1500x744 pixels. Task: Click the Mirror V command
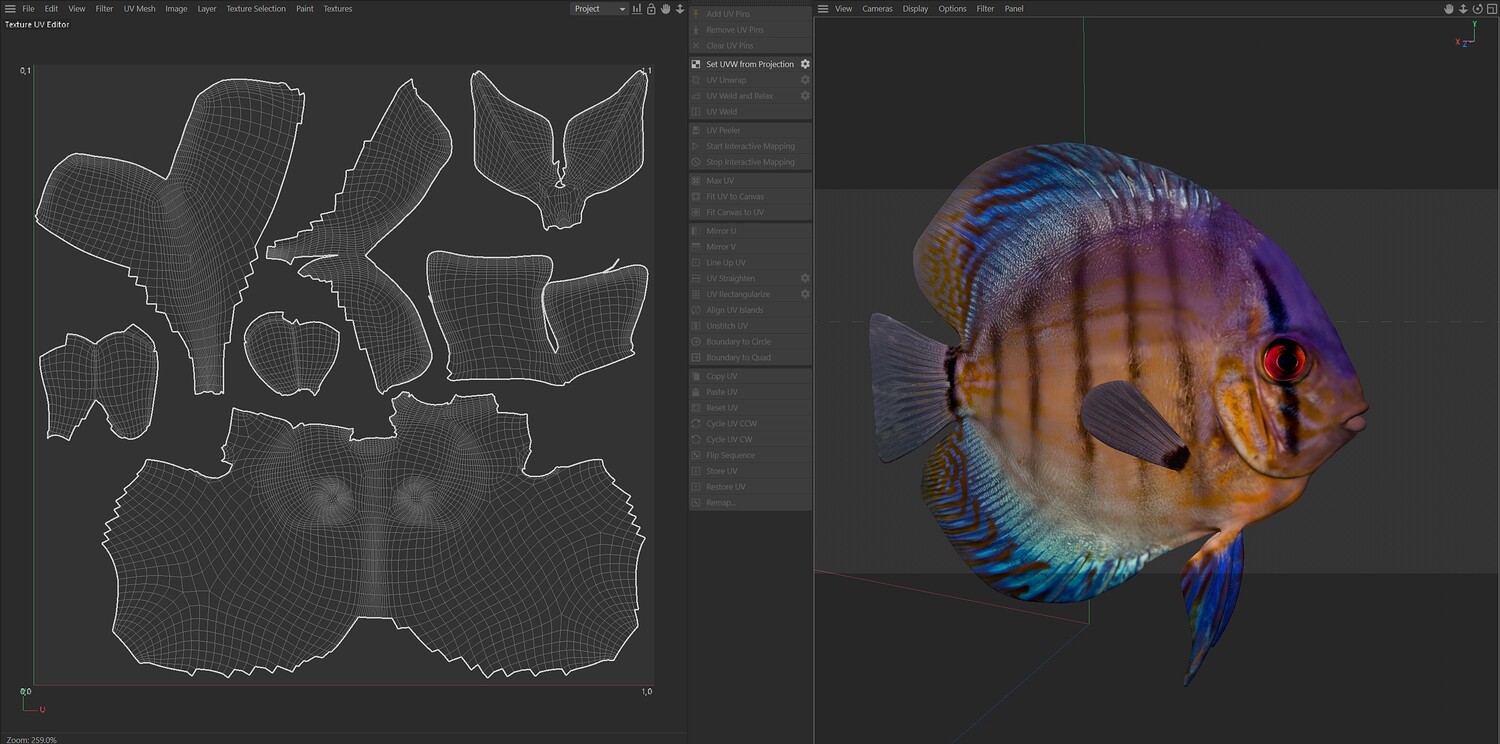tap(721, 247)
